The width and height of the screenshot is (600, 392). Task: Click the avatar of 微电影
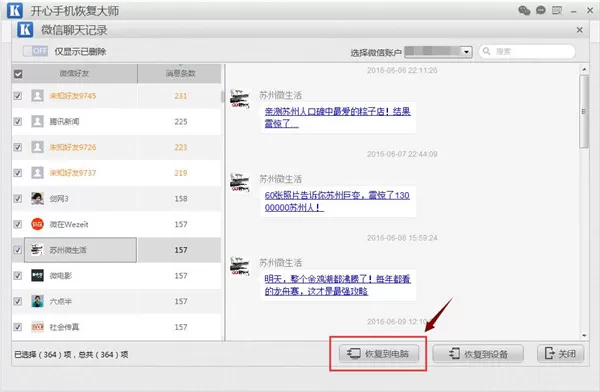tap(37, 275)
